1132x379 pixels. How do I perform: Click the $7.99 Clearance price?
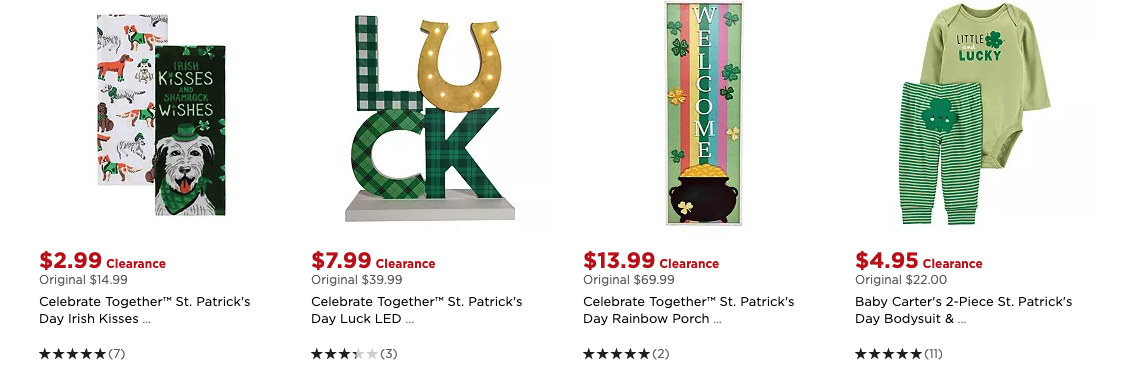point(373,261)
